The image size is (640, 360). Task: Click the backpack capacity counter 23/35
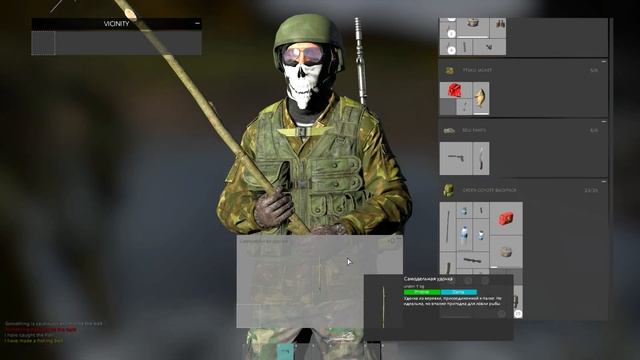point(591,191)
